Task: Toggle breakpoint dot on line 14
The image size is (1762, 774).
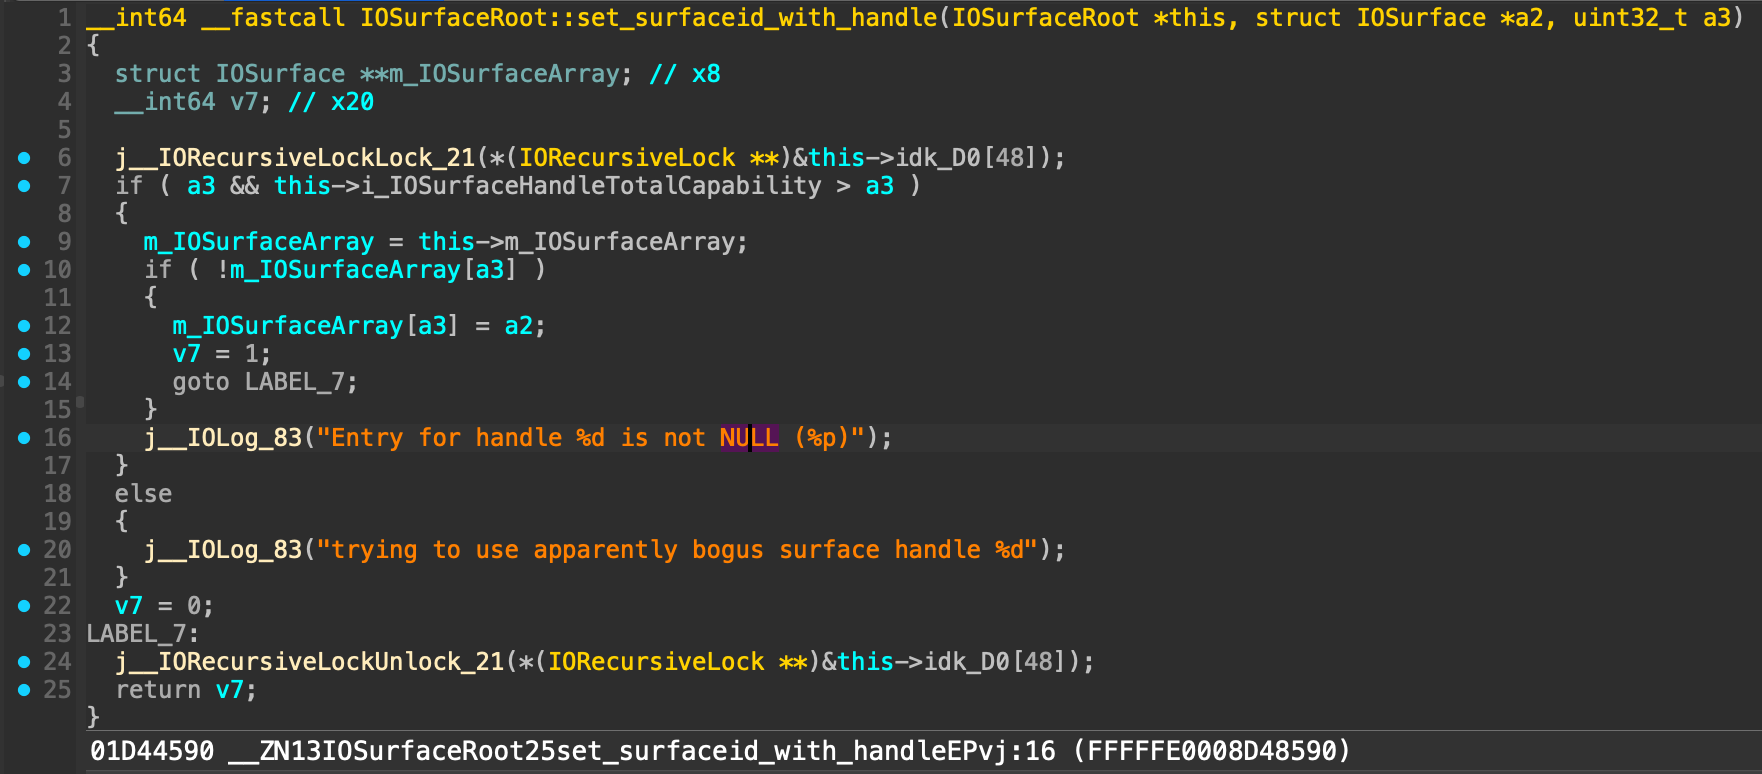Action: 24,382
